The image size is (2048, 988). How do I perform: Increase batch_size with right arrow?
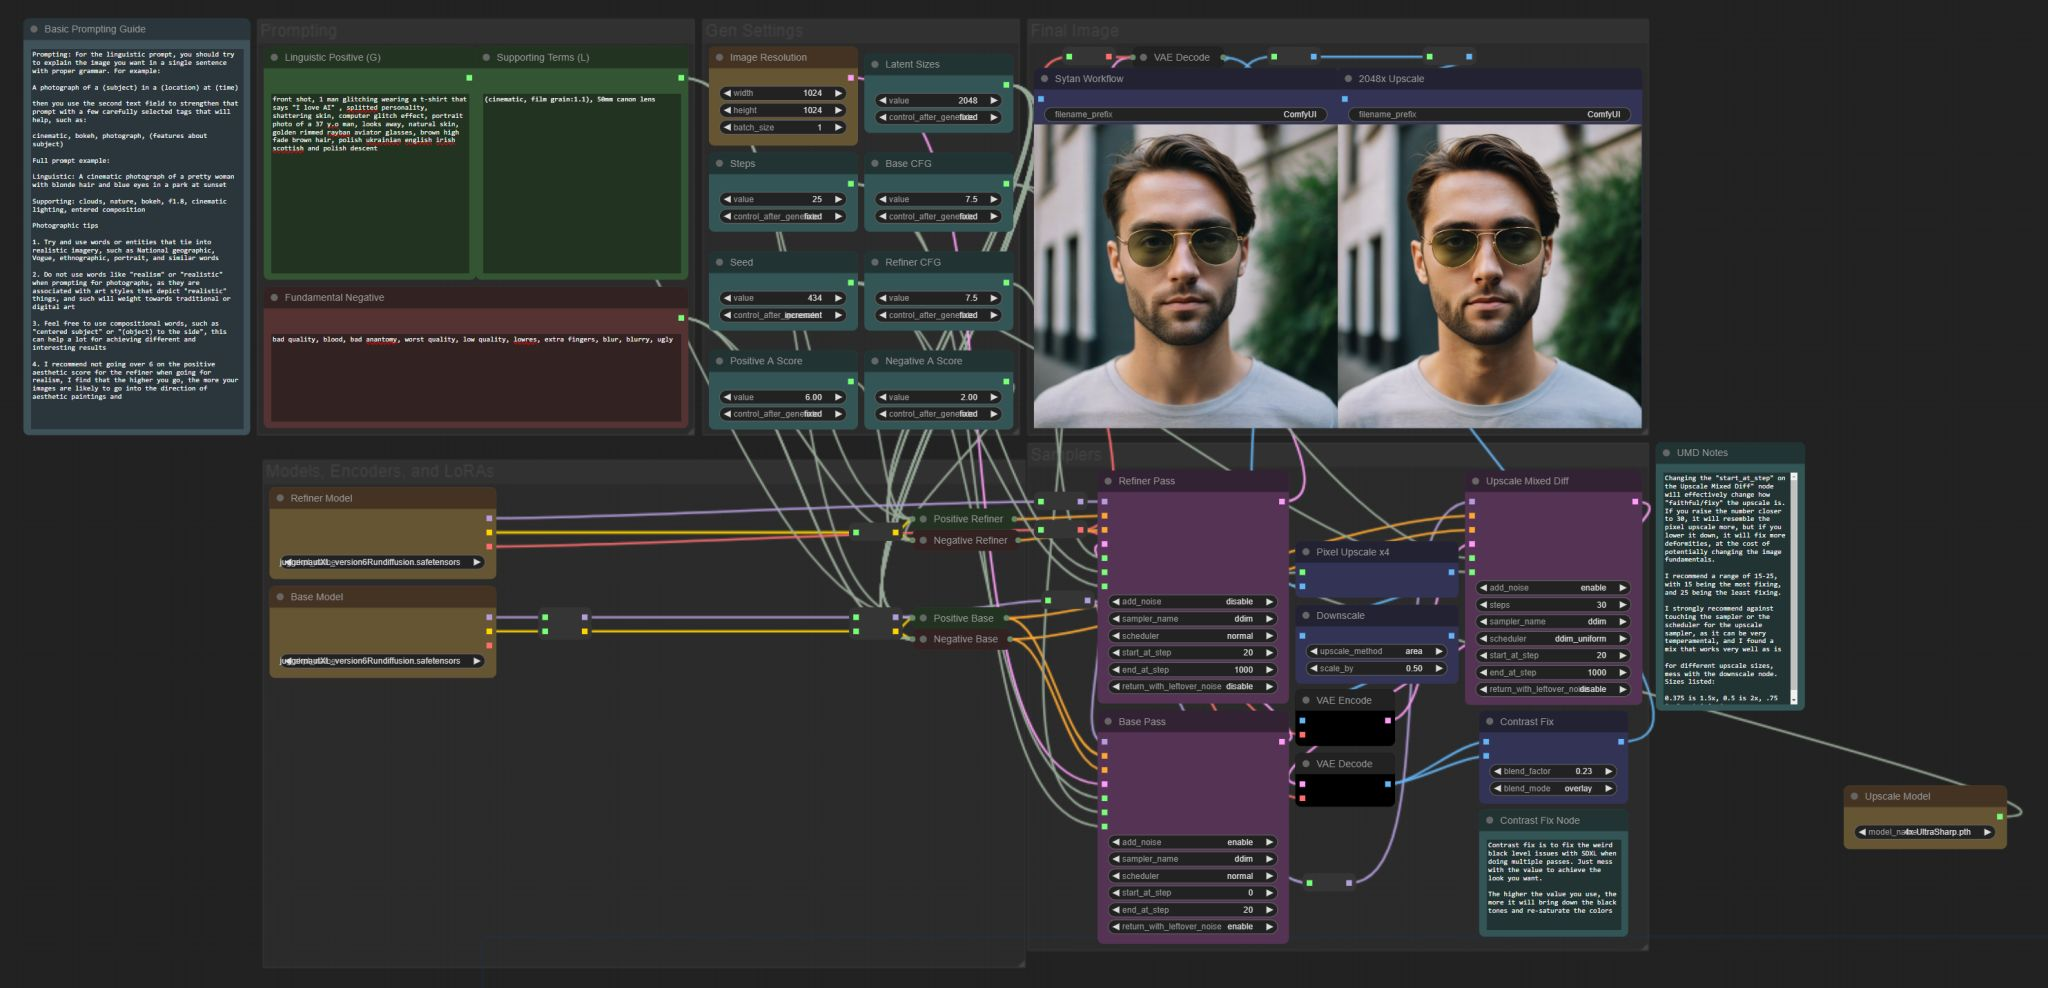[x=839, y=128]
